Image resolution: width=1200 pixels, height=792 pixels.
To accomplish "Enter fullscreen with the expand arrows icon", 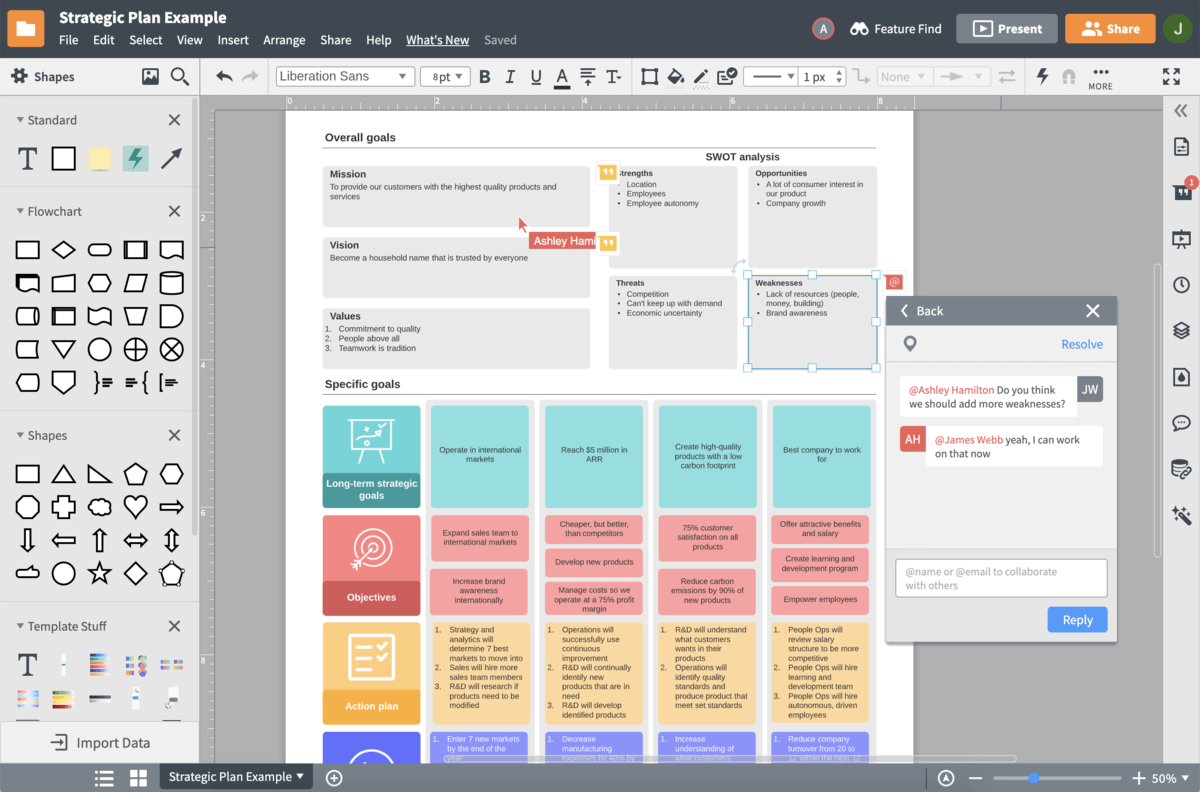I will click(1171, 77).
